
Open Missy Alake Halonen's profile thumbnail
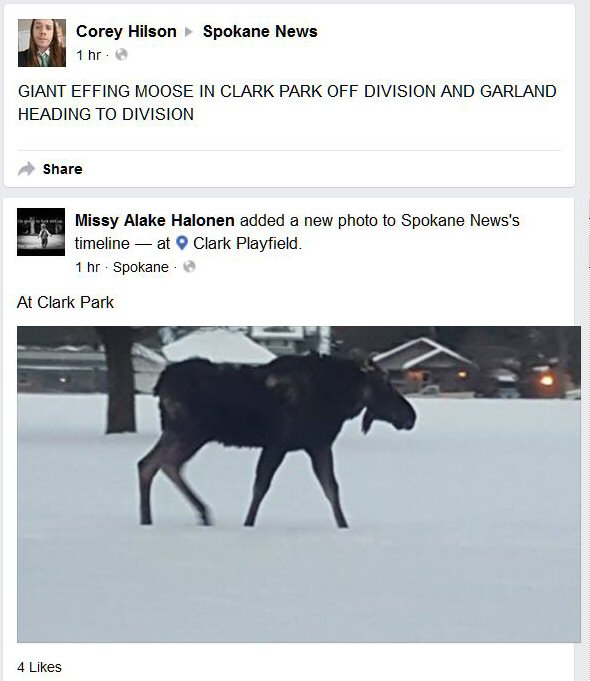pos(41,232)
